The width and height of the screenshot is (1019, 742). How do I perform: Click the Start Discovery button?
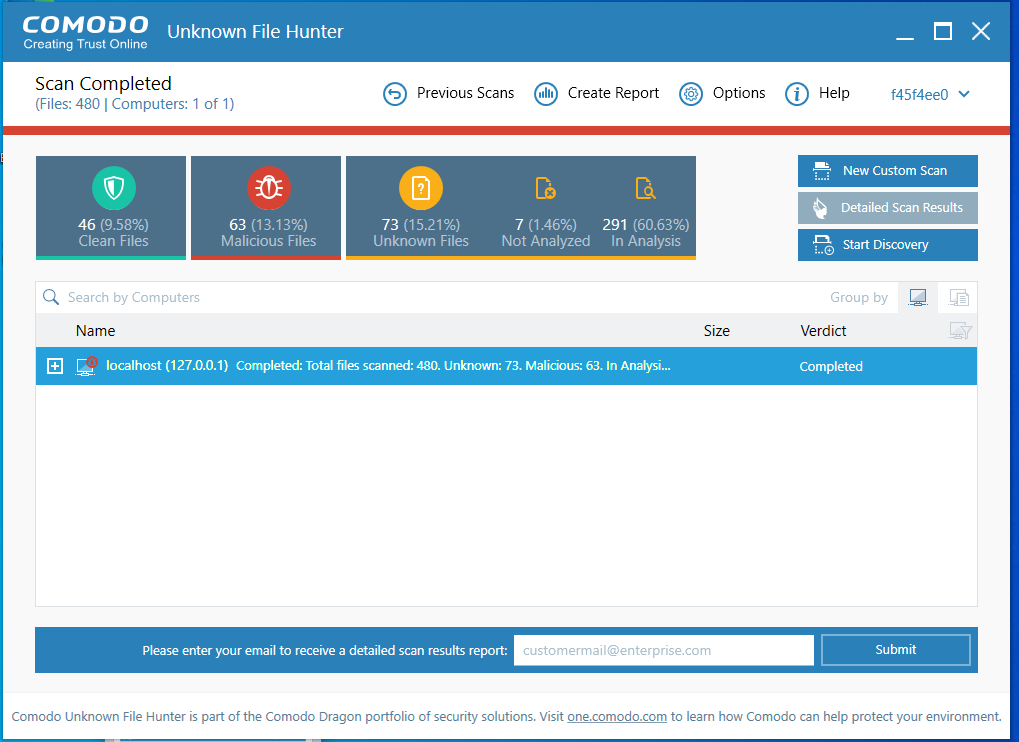coord(888,245)
